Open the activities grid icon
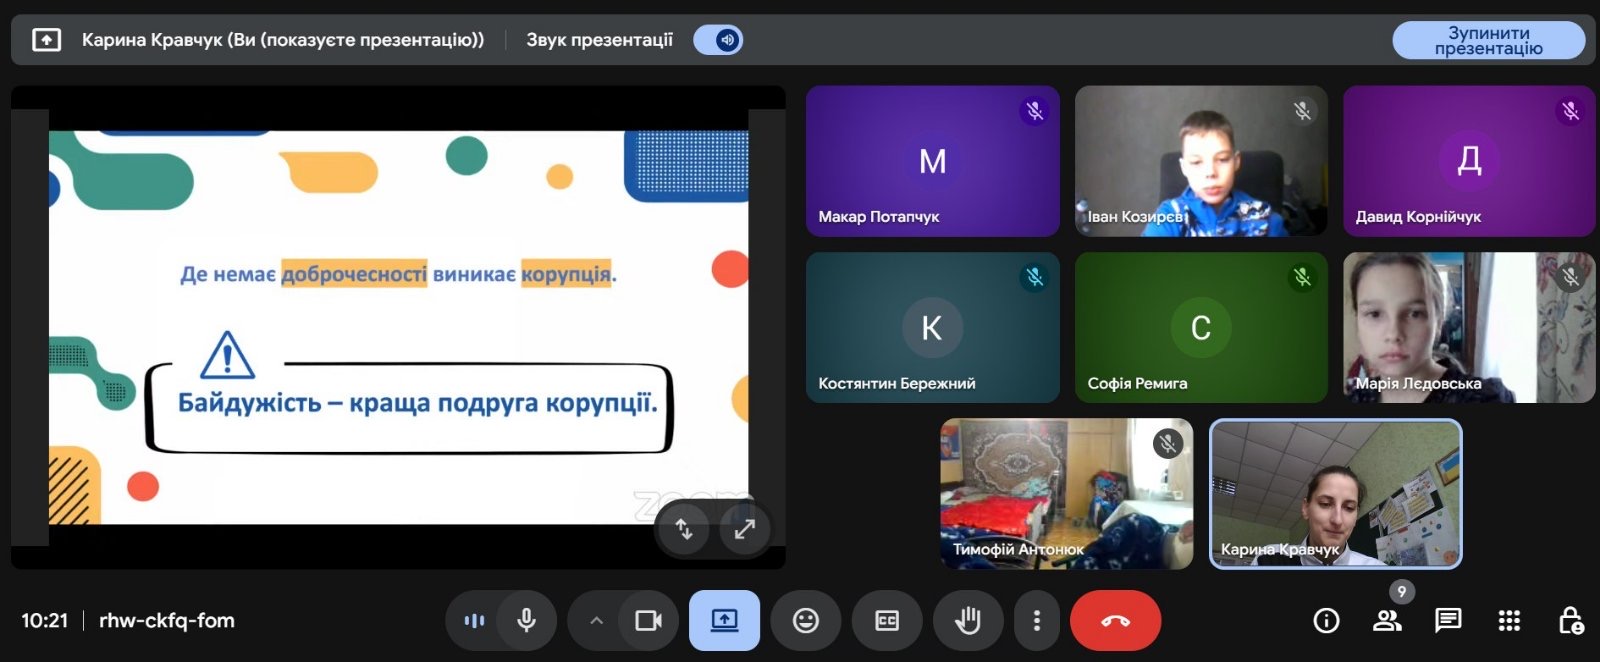This screenshot has height=662, width=1600. tap(1509, 621)
